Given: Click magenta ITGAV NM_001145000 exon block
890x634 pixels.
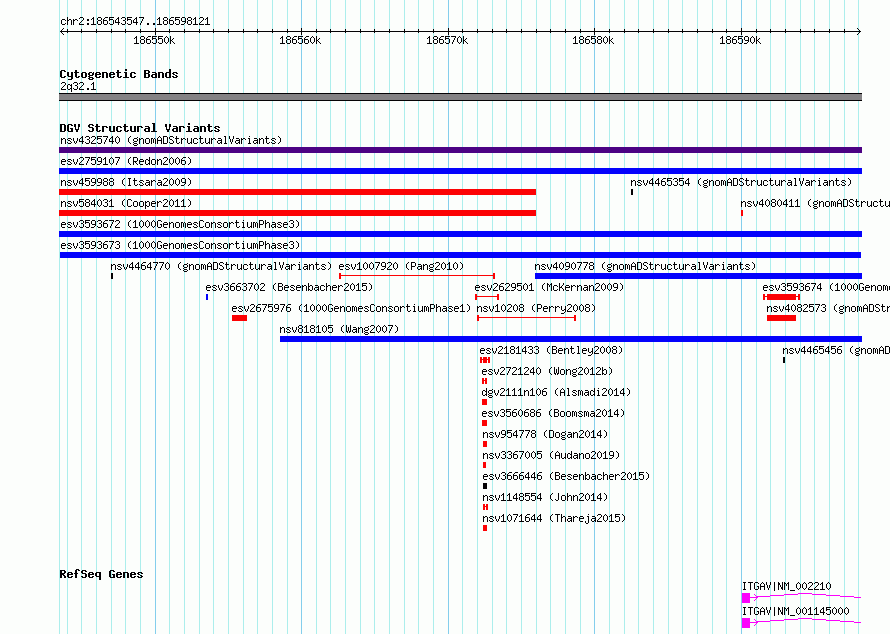Looking at the screenshot, I should tap(746, 623).
